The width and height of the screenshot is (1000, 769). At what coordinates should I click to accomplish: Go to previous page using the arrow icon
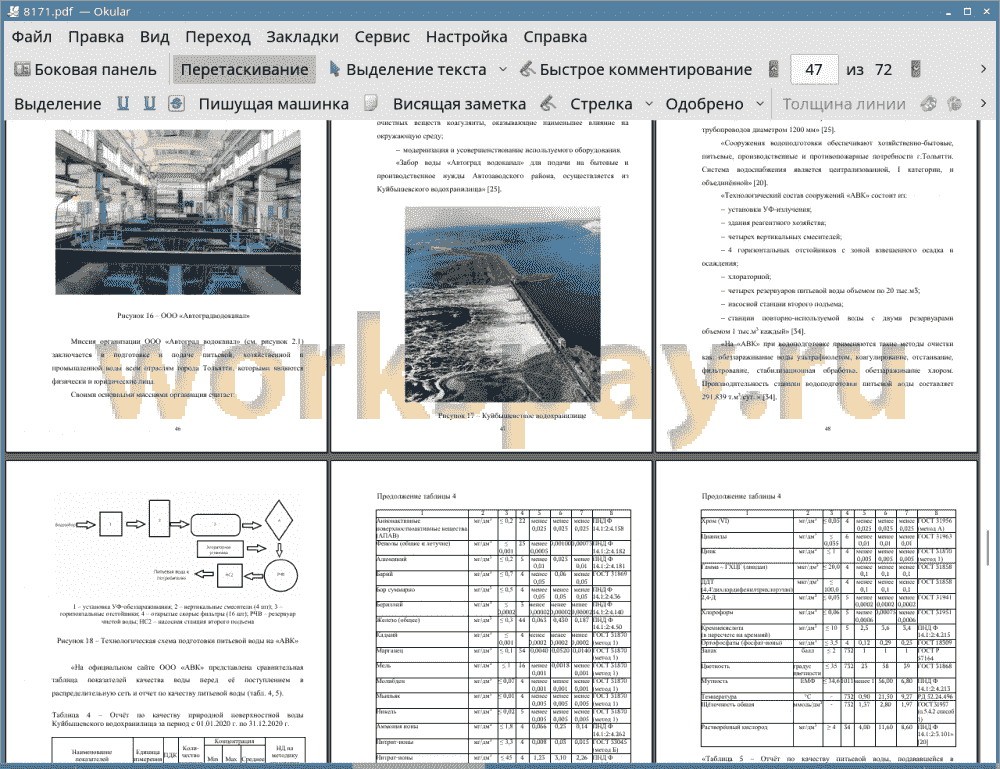[x=774, y=69]
